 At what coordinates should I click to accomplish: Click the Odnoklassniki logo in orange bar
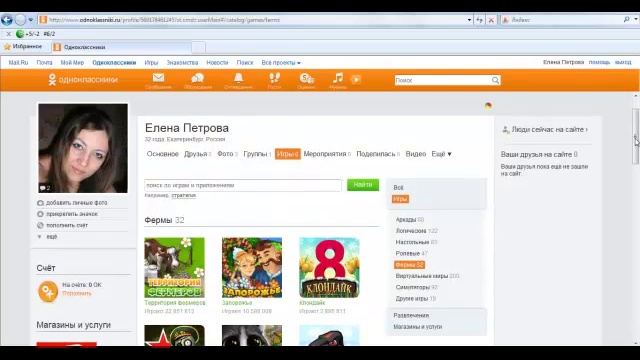pyautogui.click(x=83, y=80)
